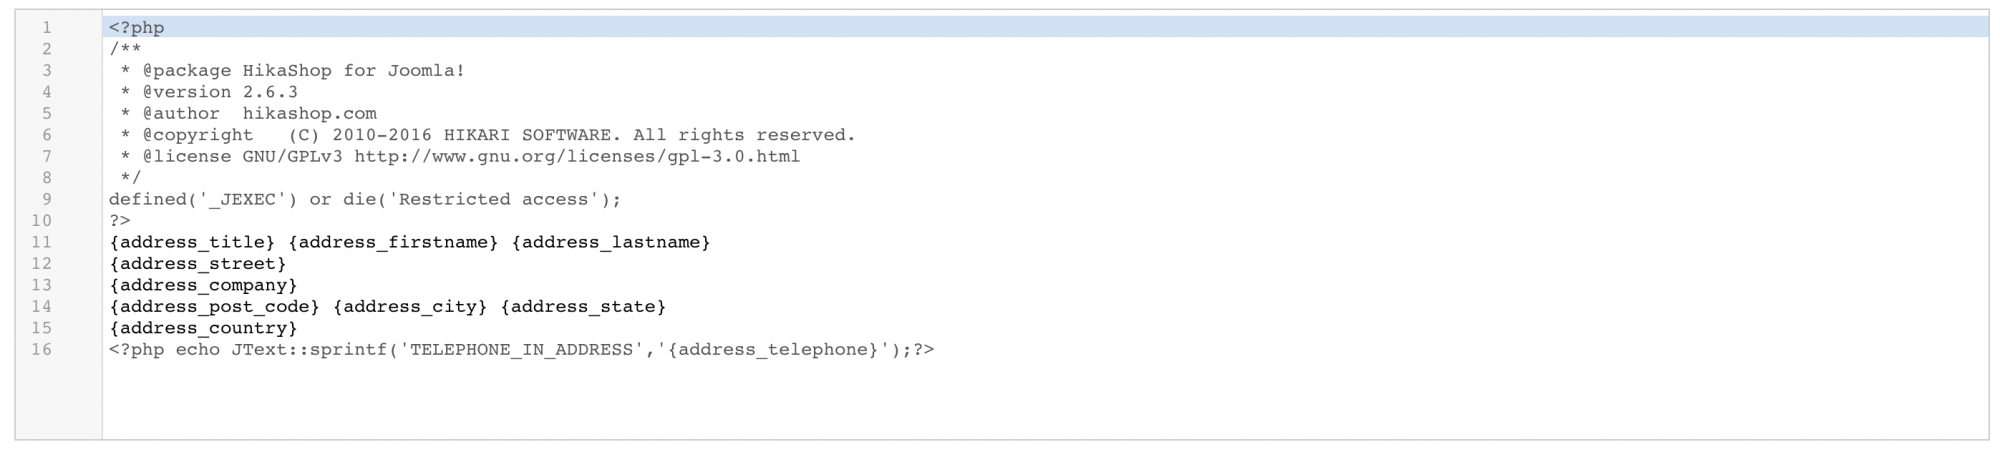Screen dimensions: 2000x452
Task: Click line number 9 in the gutter
Action: coord(46,200)
